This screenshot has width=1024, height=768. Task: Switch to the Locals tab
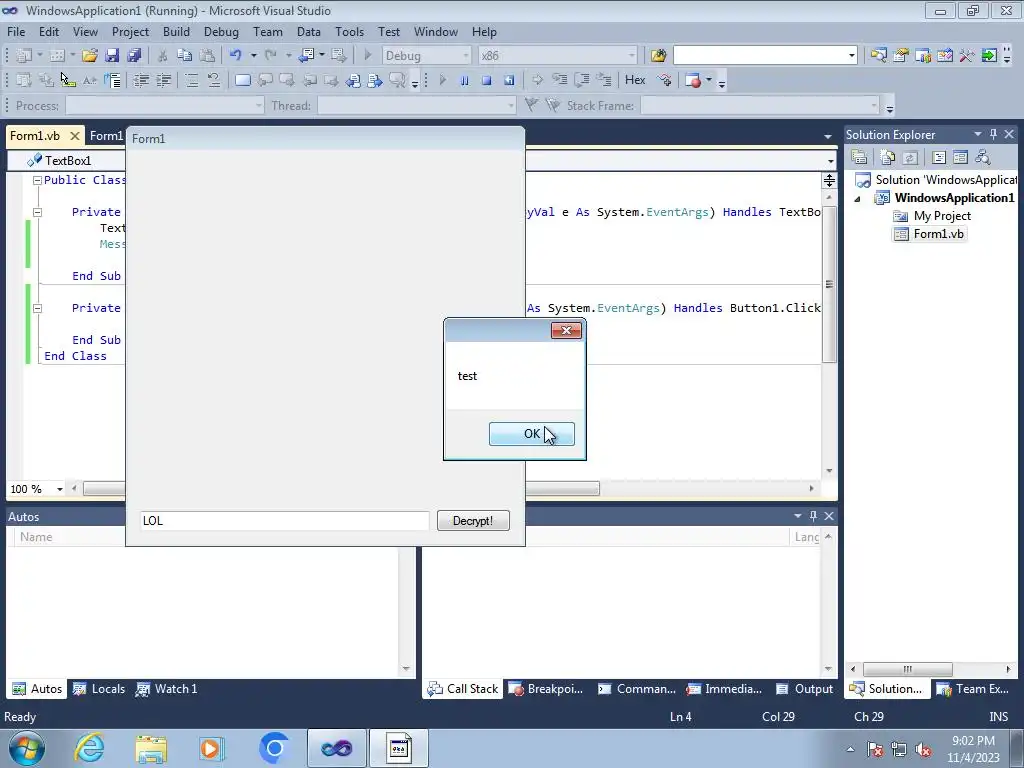[x=99, y=689]
